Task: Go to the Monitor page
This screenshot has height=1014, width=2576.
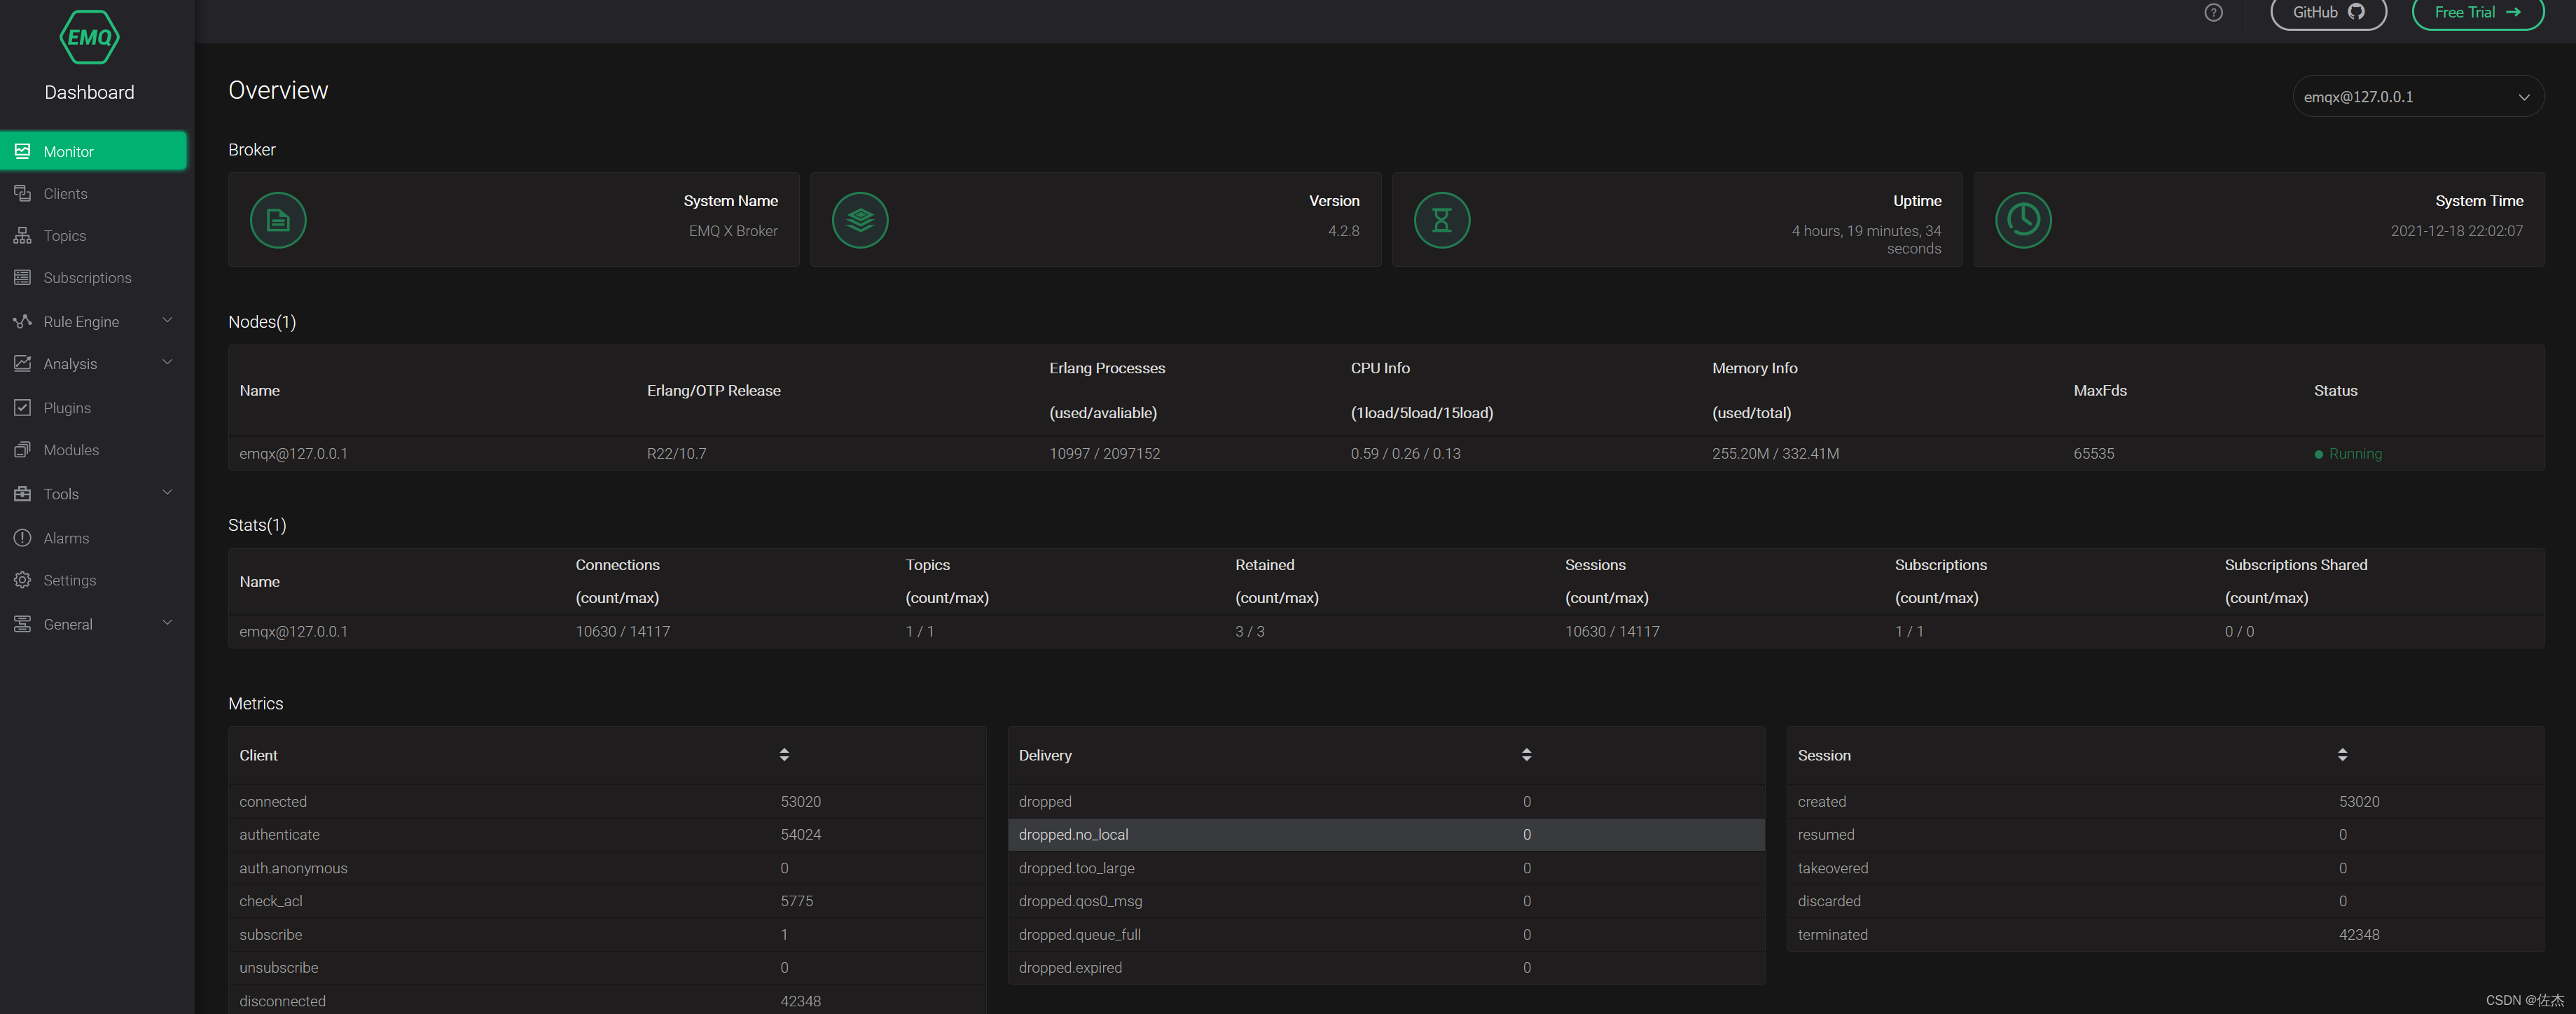Action: click(93, 151)
